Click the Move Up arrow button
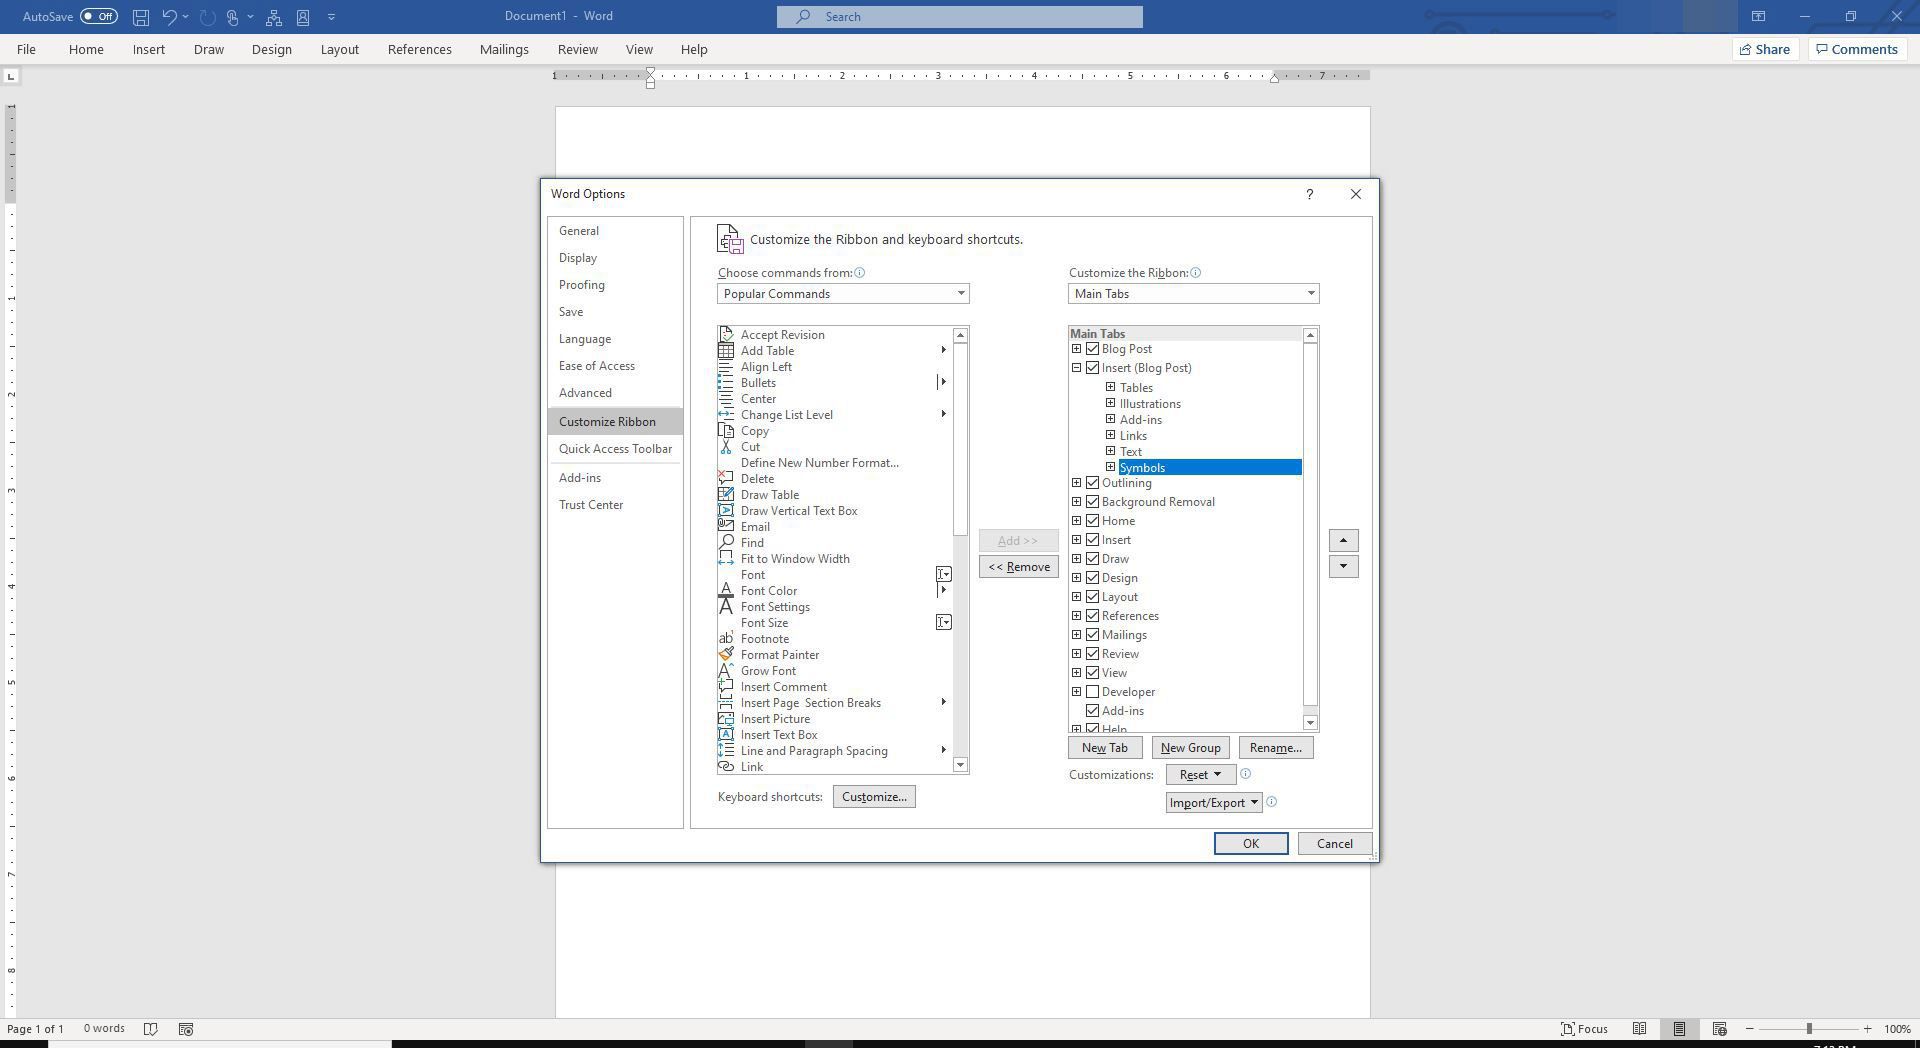Screen dimensions: 1920x1048 click(x=1343, y=541)
